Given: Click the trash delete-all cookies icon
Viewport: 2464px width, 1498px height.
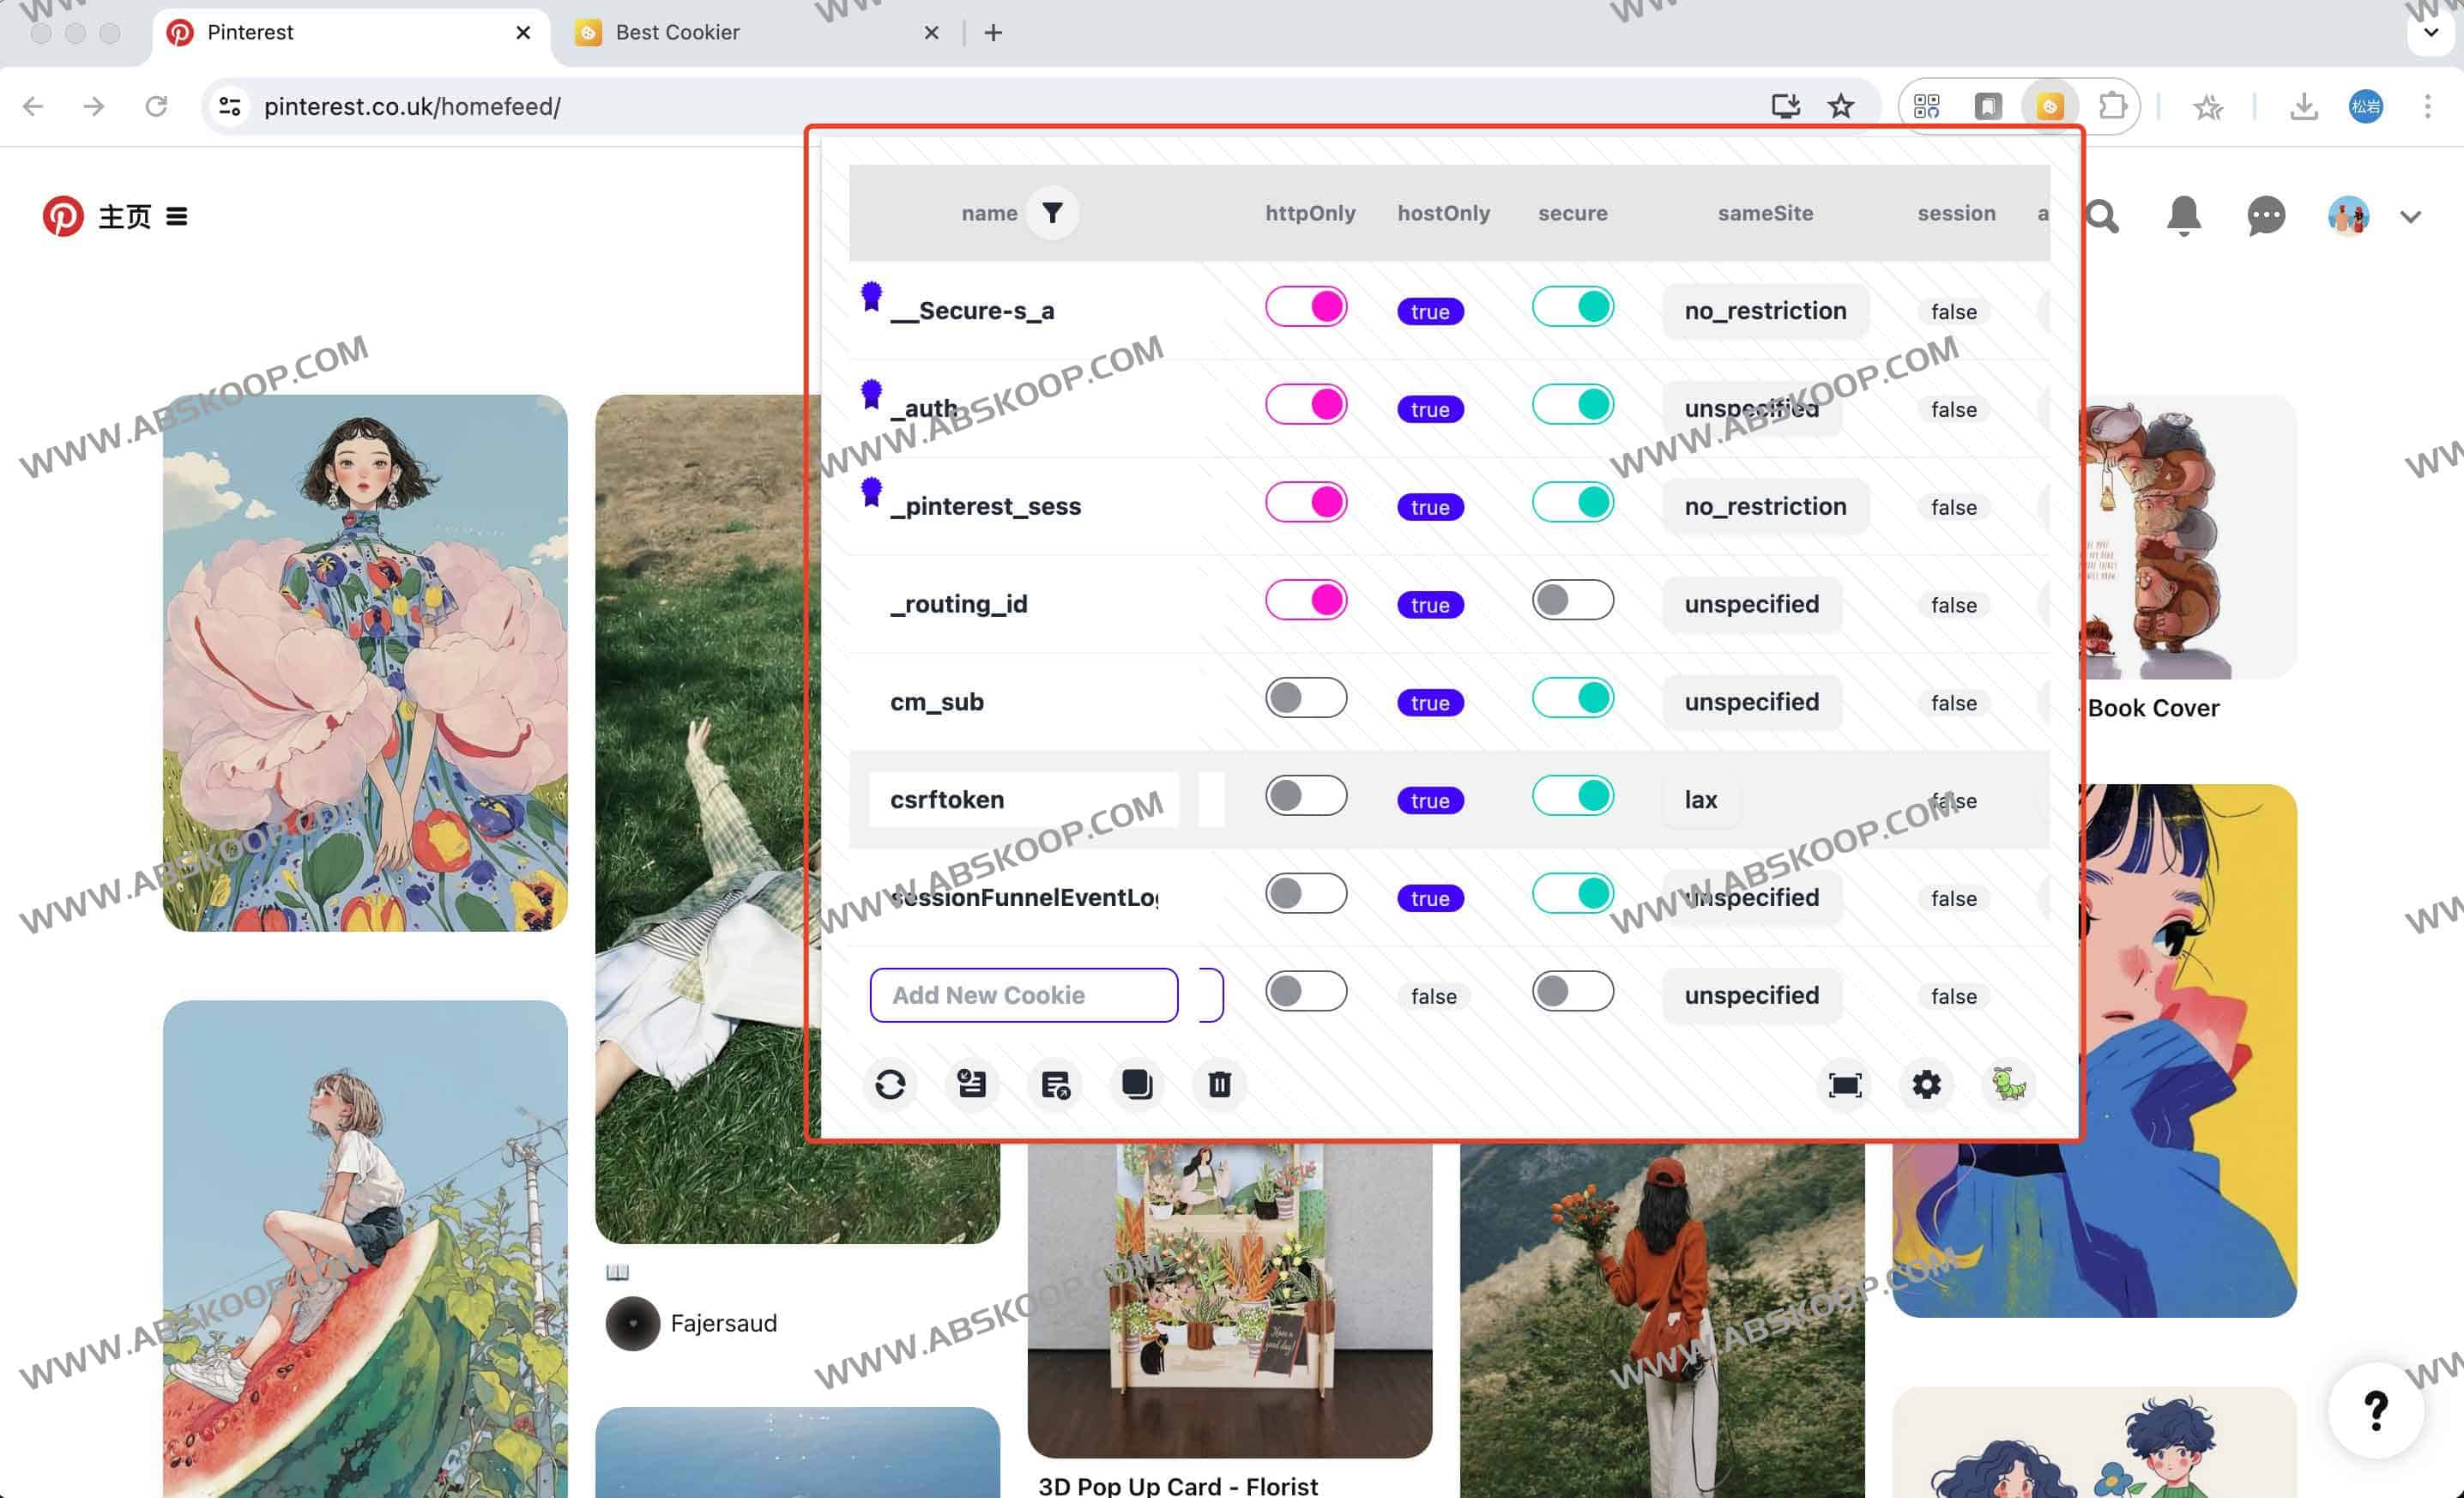Looking at the screenshot, I should pos(1219,1084).
